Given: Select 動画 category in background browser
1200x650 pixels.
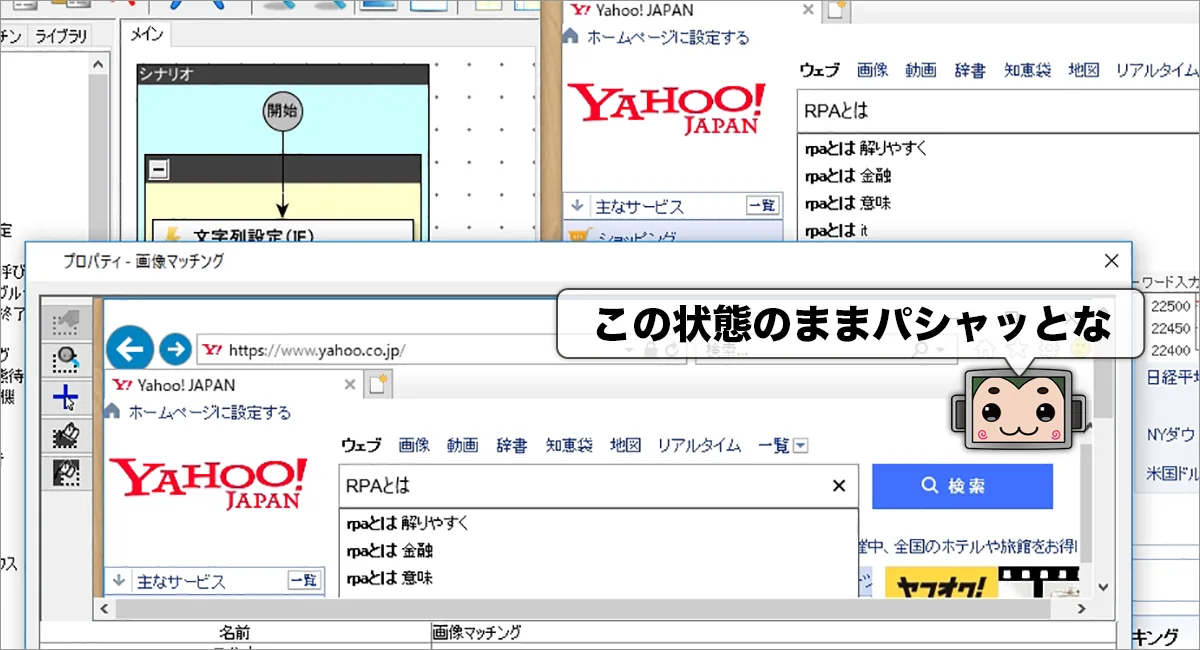Looking at the screenshot, I should (x=921, y=70).
